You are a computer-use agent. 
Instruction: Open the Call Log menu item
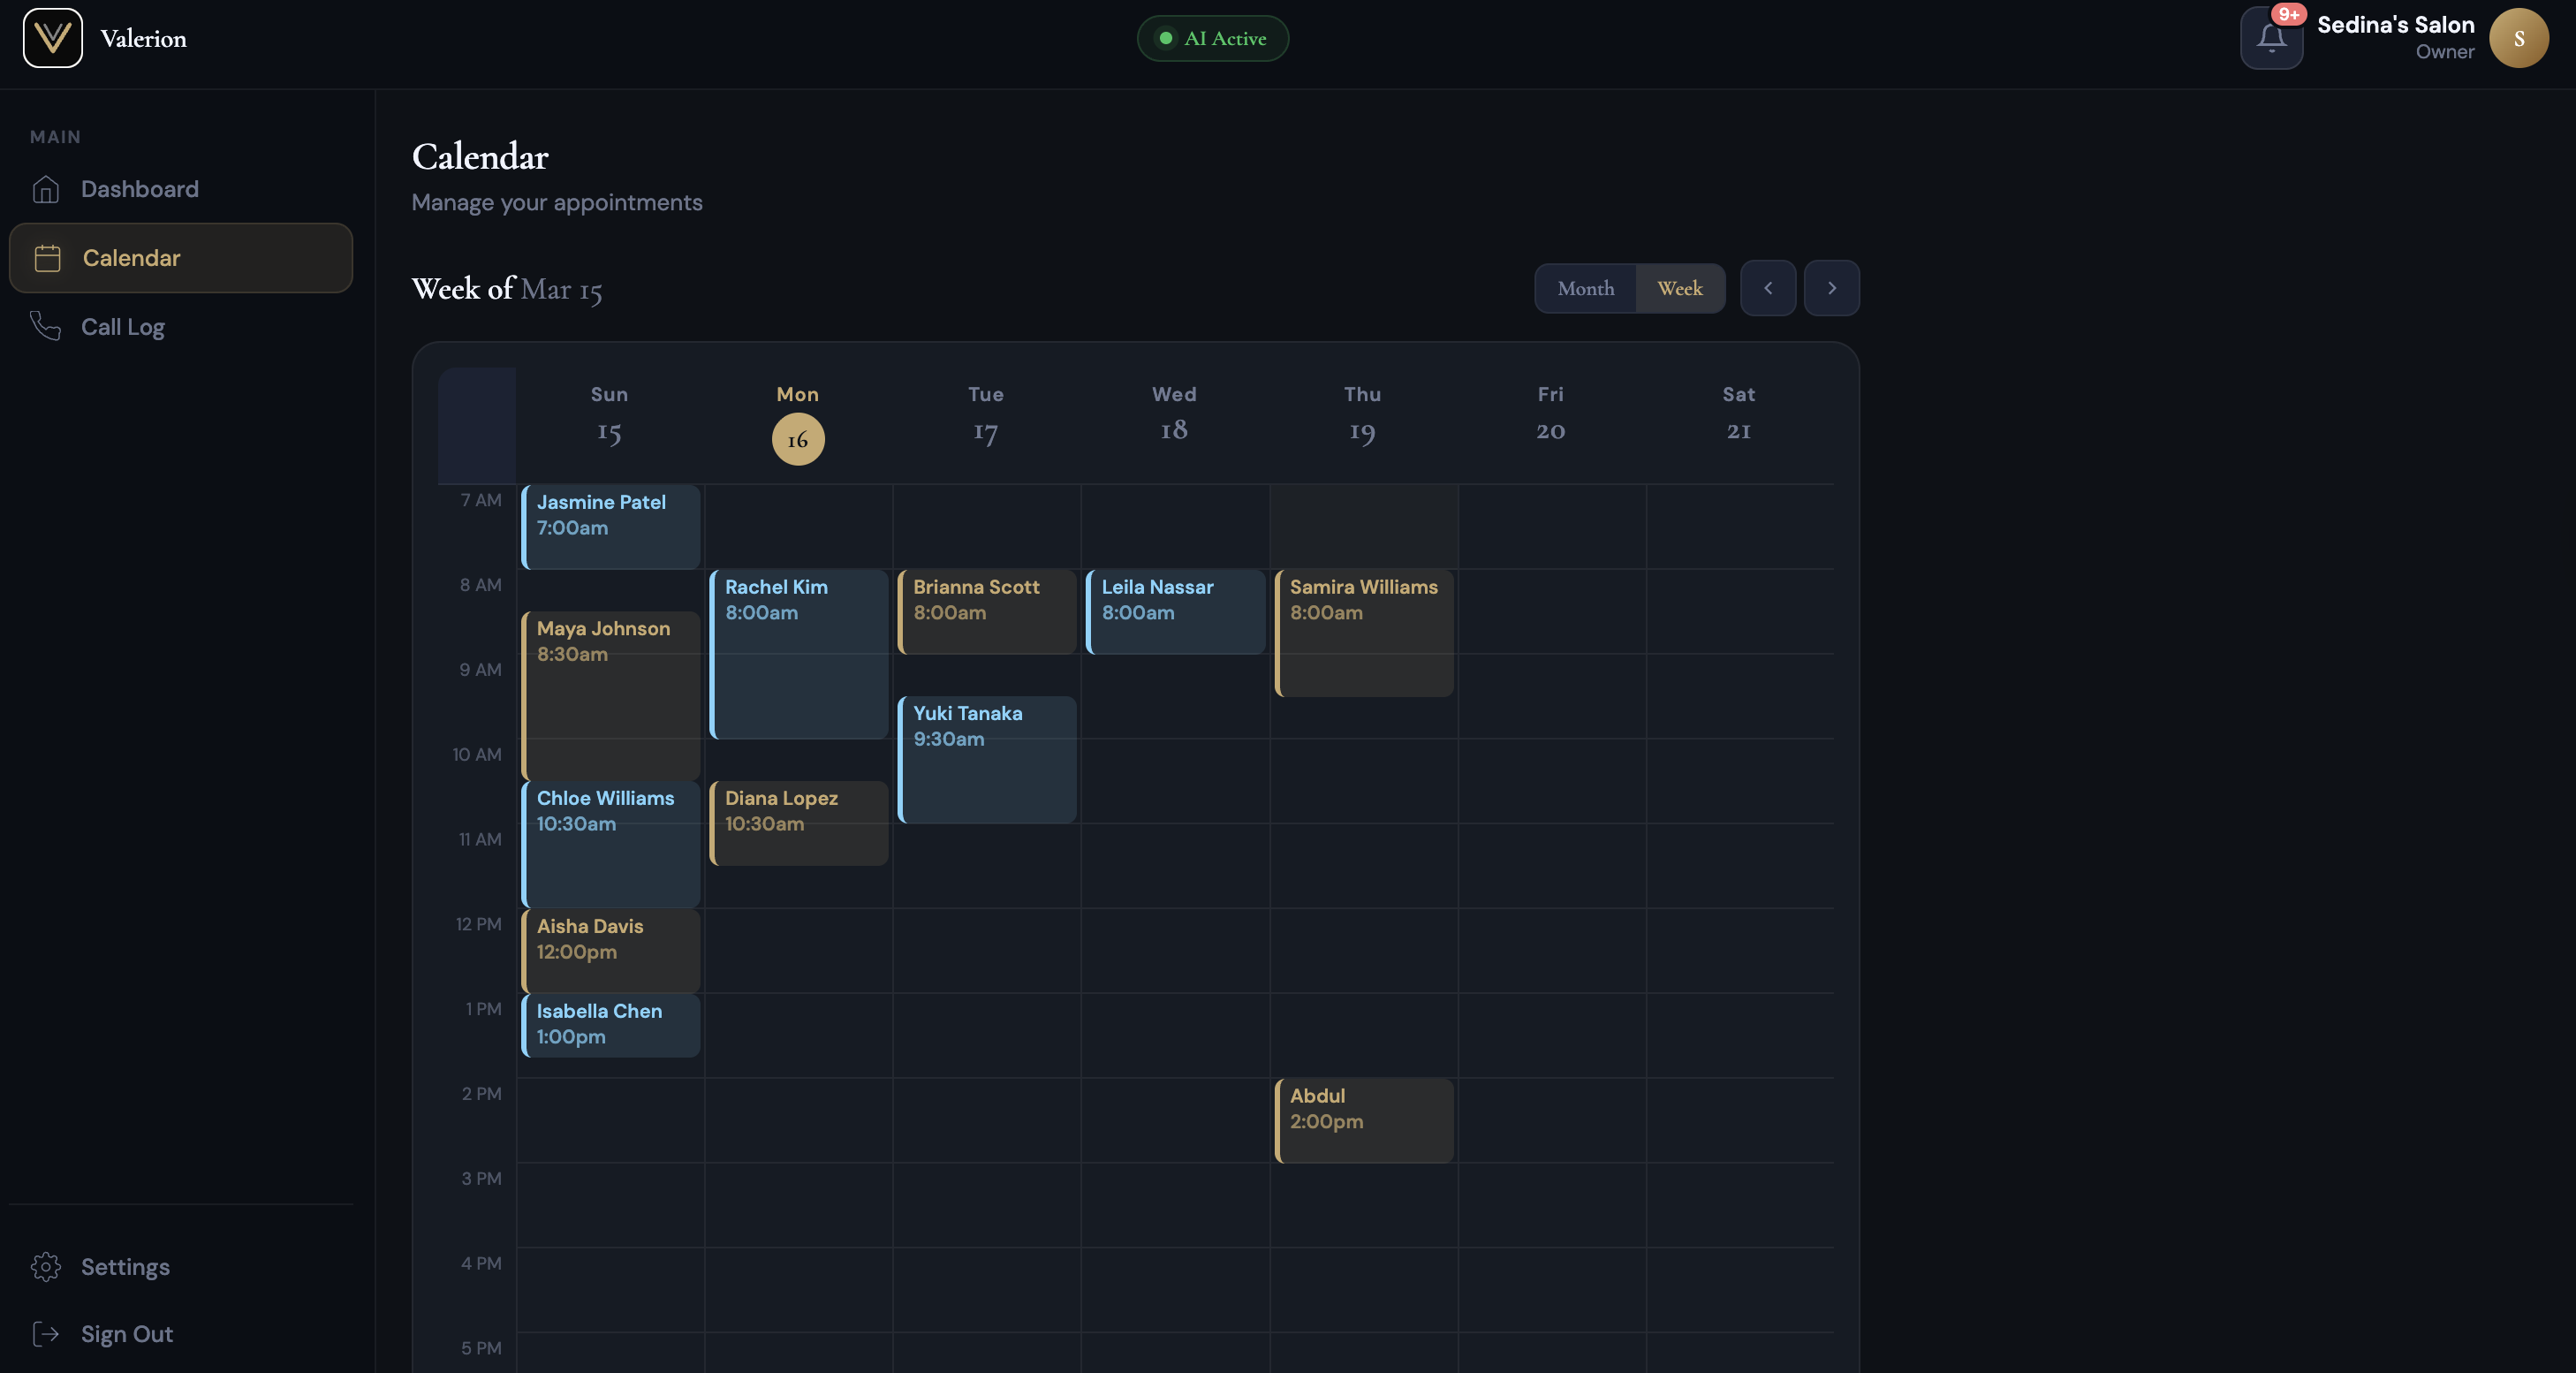(123, 327)
